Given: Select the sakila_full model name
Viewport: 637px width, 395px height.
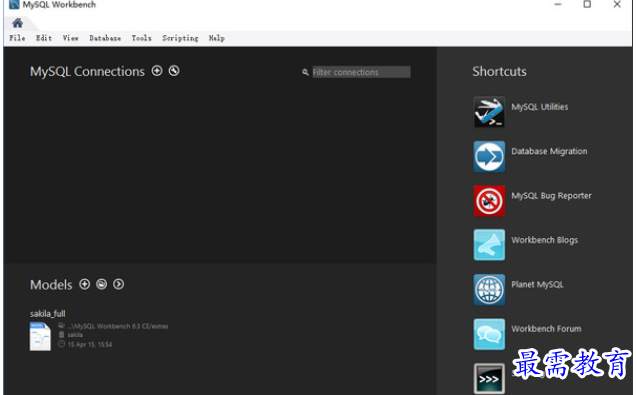Looking at the screenshot, I should [x=48, y=314].
